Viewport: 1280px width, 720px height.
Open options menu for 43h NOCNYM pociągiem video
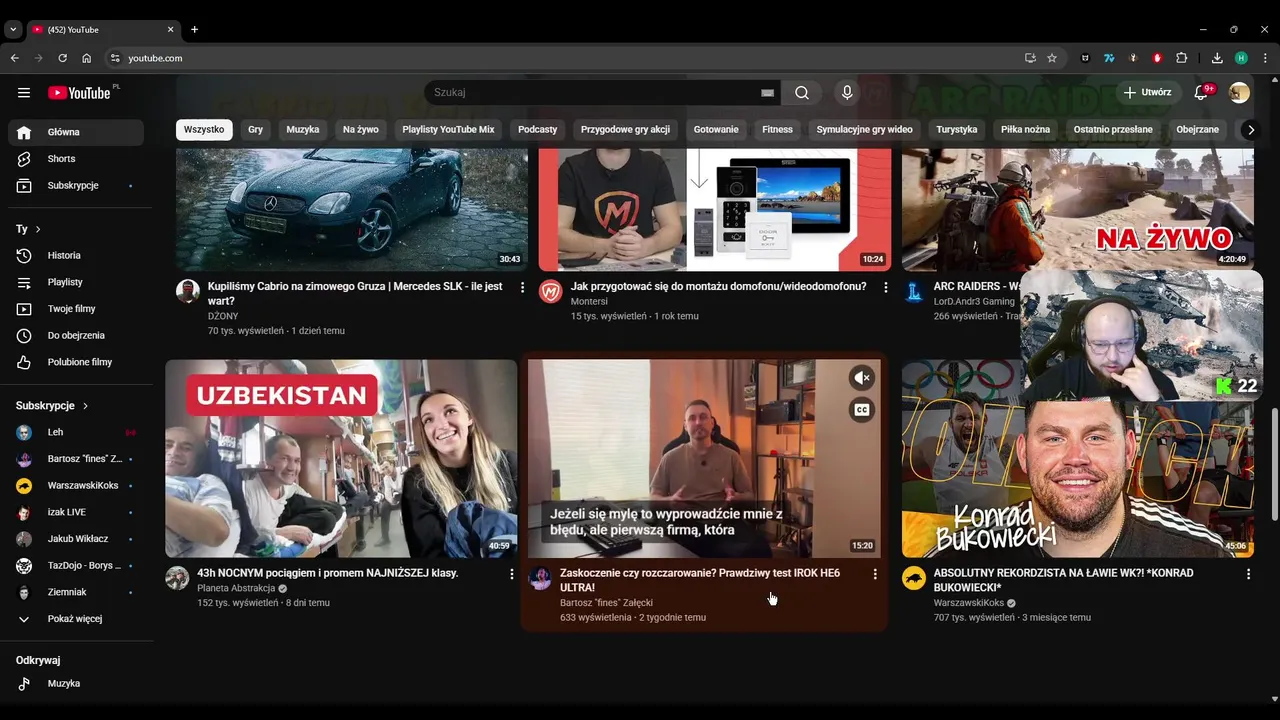tap(512, 574)
